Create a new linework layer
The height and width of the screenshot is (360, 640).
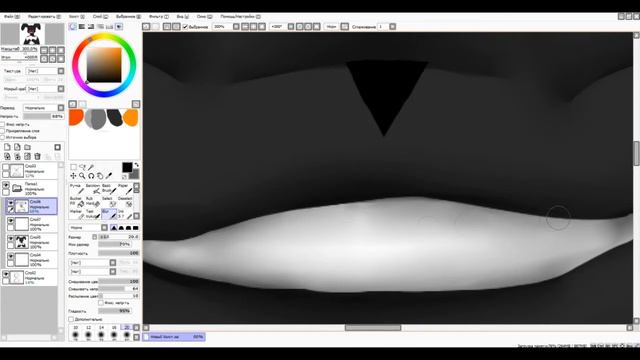pyautogui.click(x=17, y=147)
